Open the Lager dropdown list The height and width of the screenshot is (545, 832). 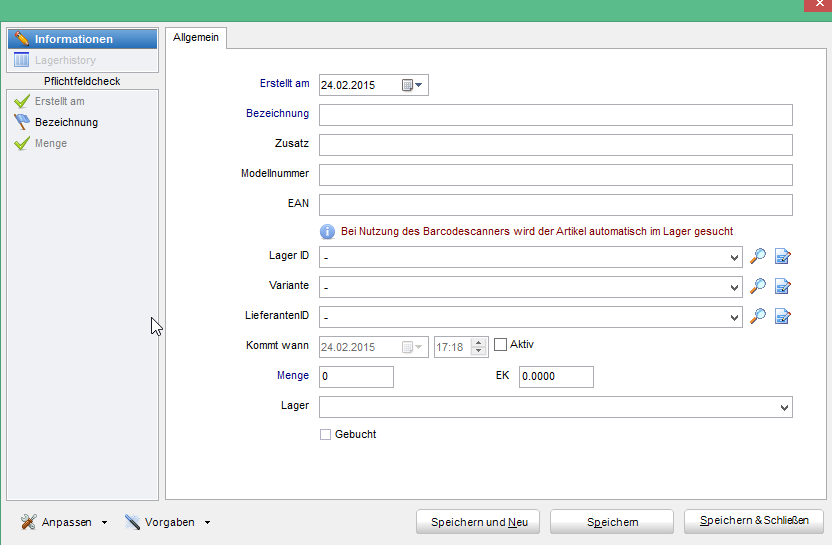coord(783,407)
